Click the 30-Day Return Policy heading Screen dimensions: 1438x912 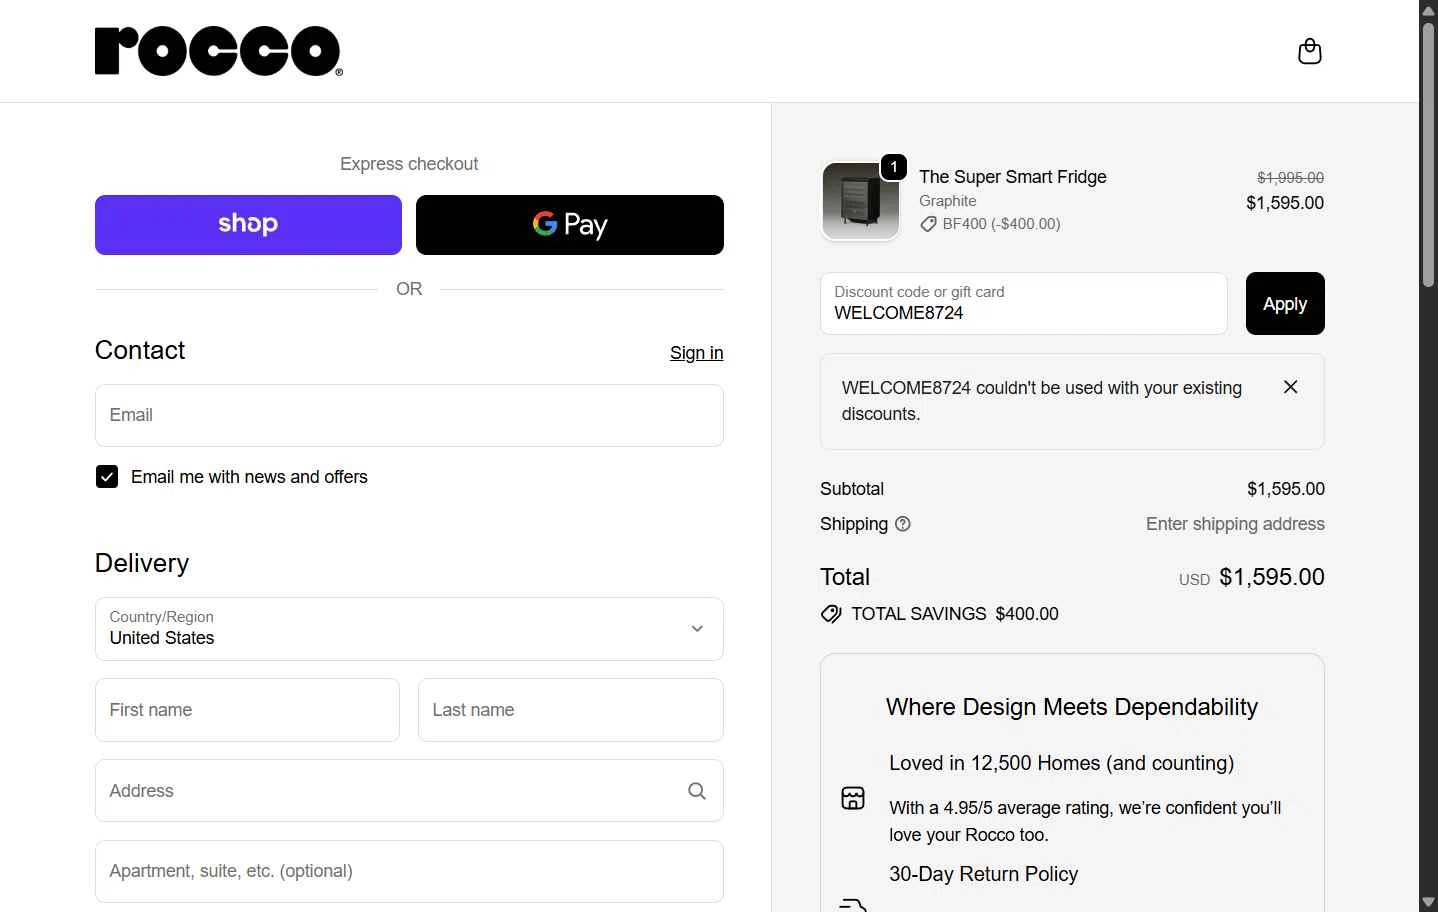point(984,874)
